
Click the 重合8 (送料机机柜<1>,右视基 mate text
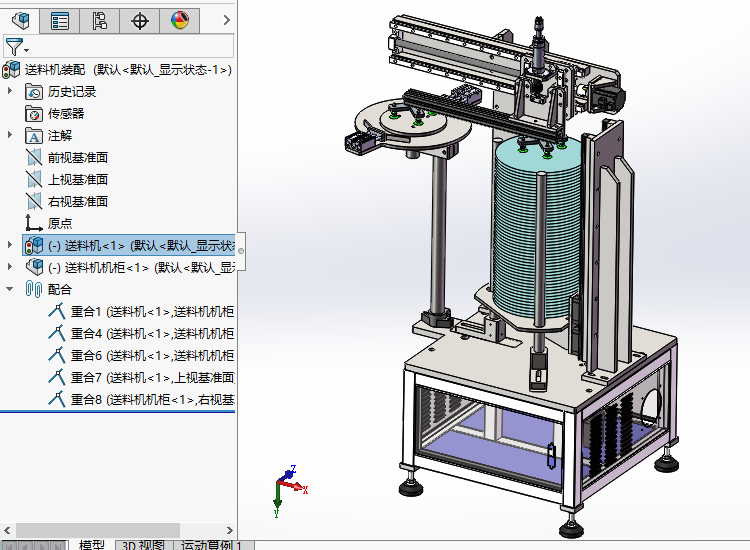point(153,399)
